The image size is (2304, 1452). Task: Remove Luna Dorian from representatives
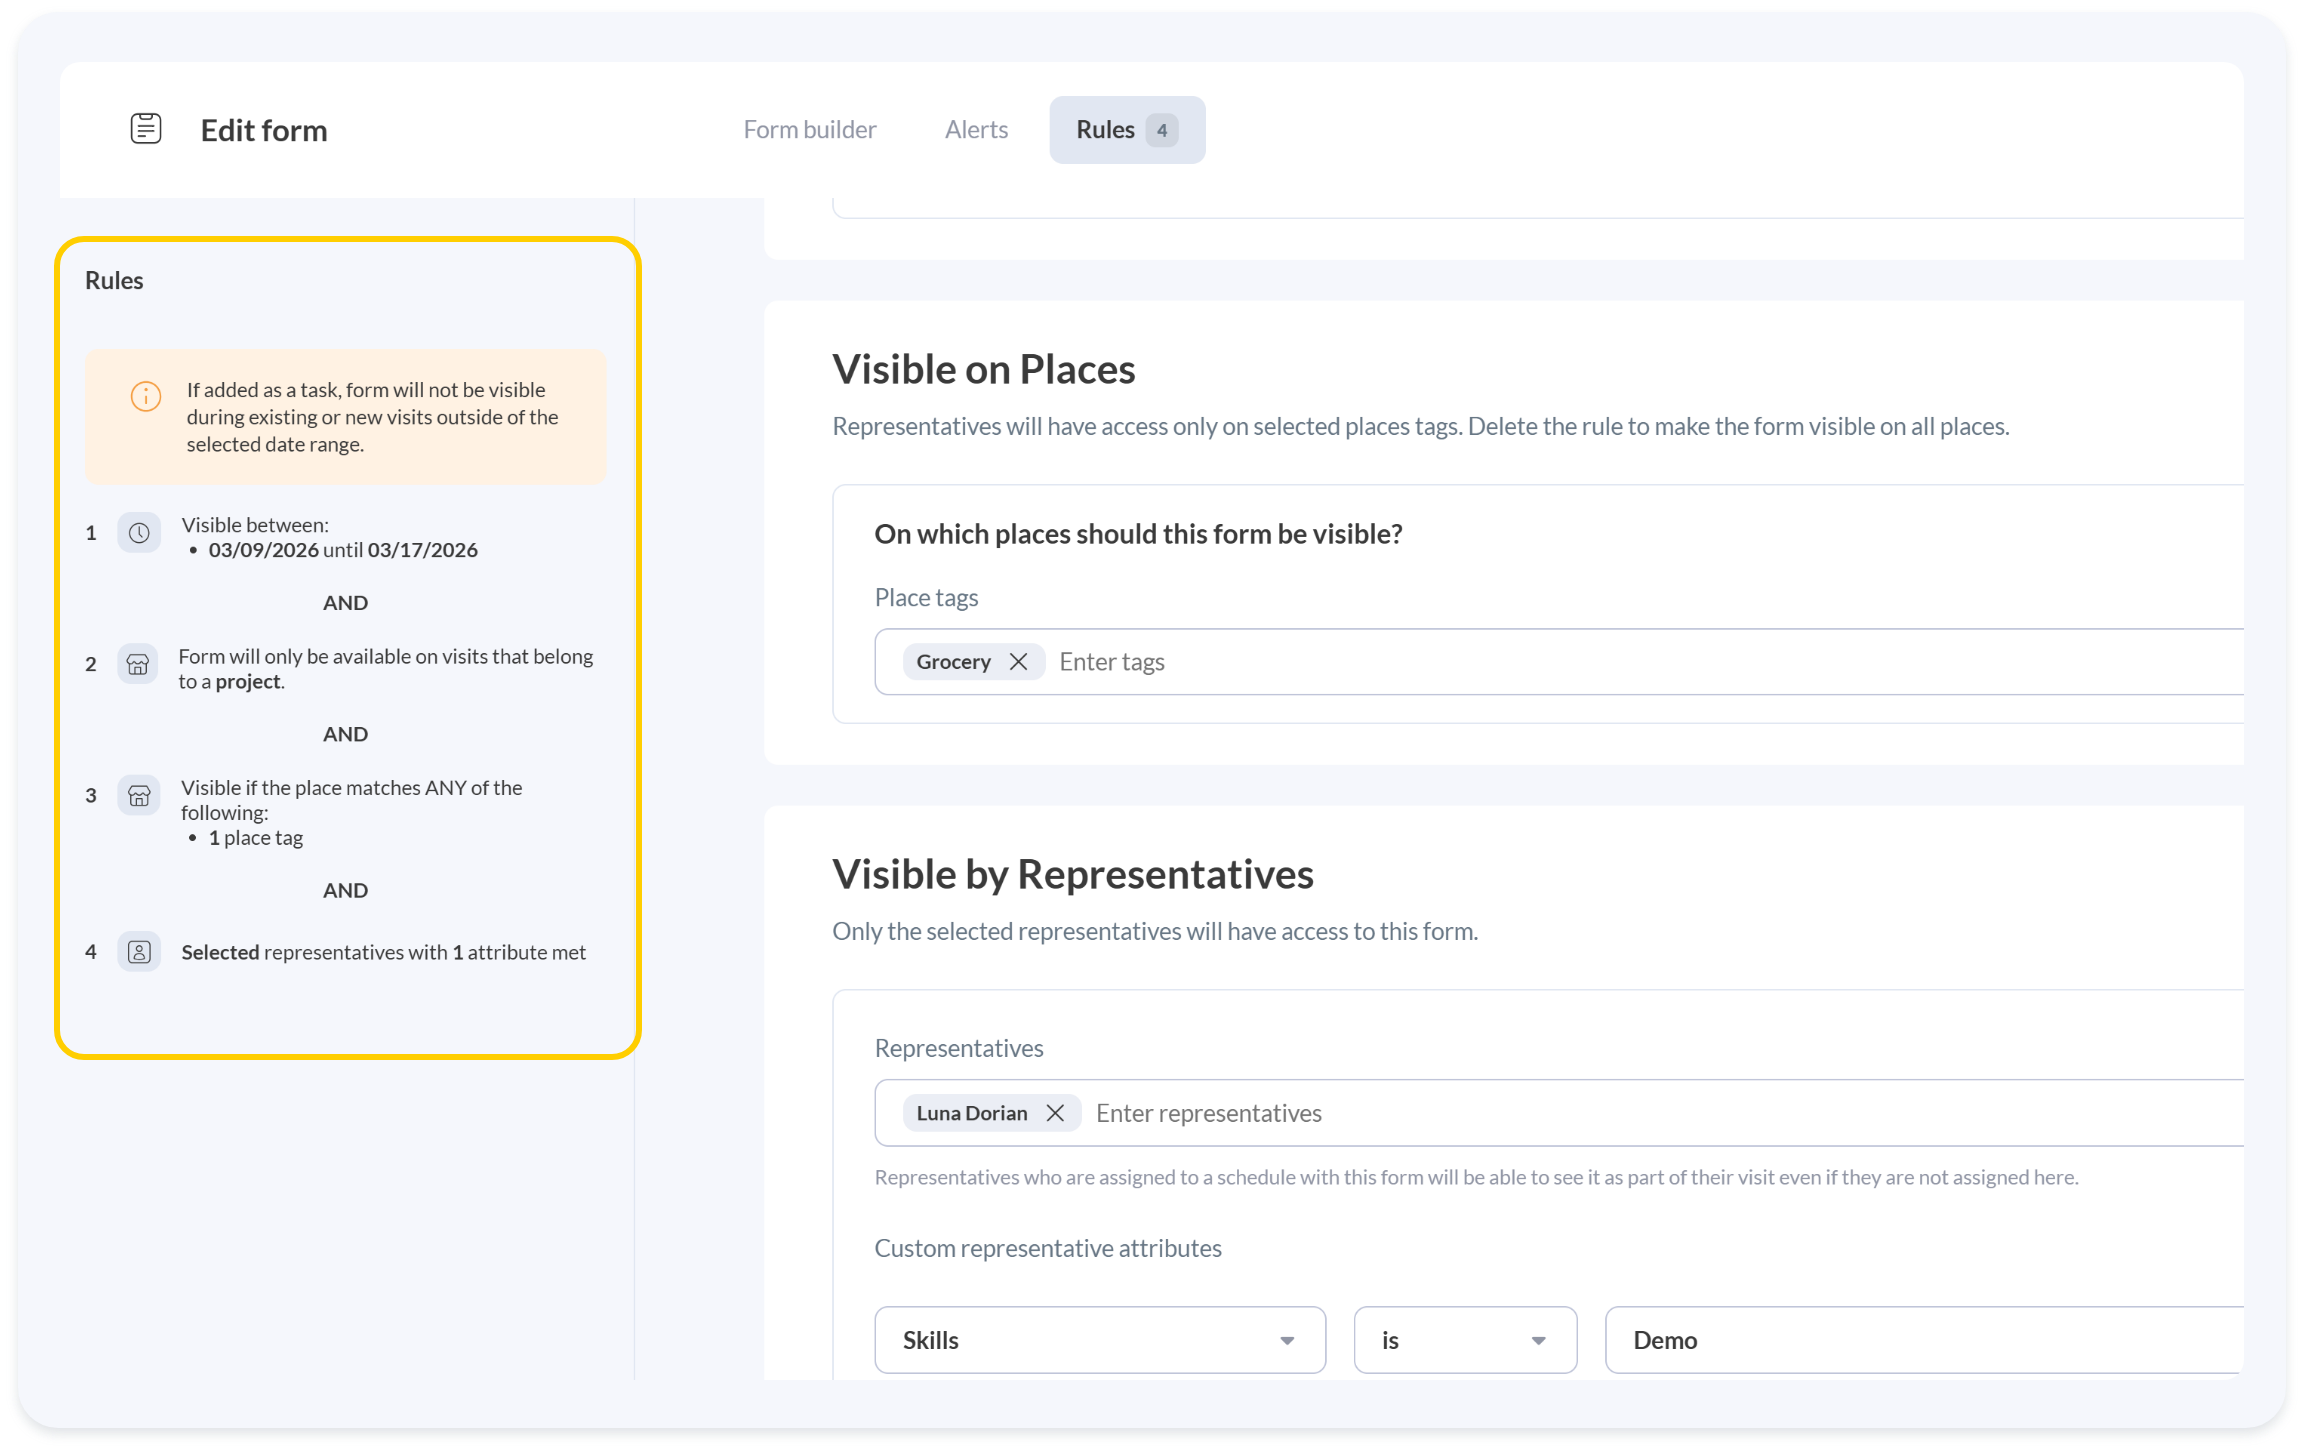point(1054,1113)
